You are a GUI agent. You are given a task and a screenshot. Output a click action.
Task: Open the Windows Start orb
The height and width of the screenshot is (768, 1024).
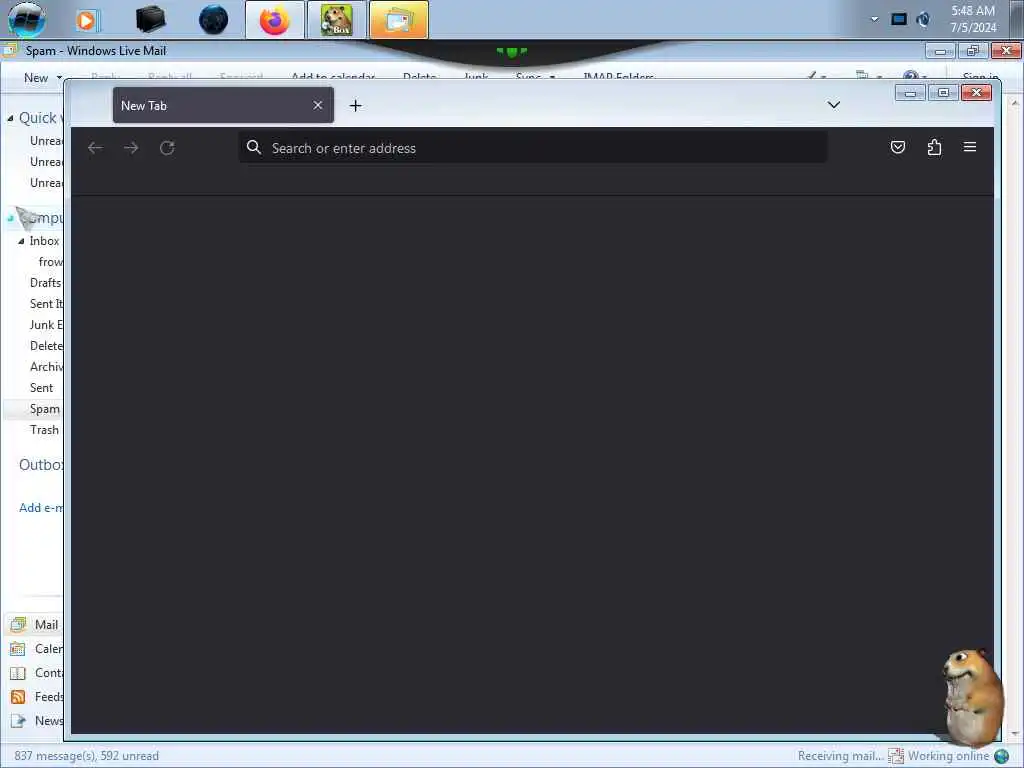click(x=26, y=20)
